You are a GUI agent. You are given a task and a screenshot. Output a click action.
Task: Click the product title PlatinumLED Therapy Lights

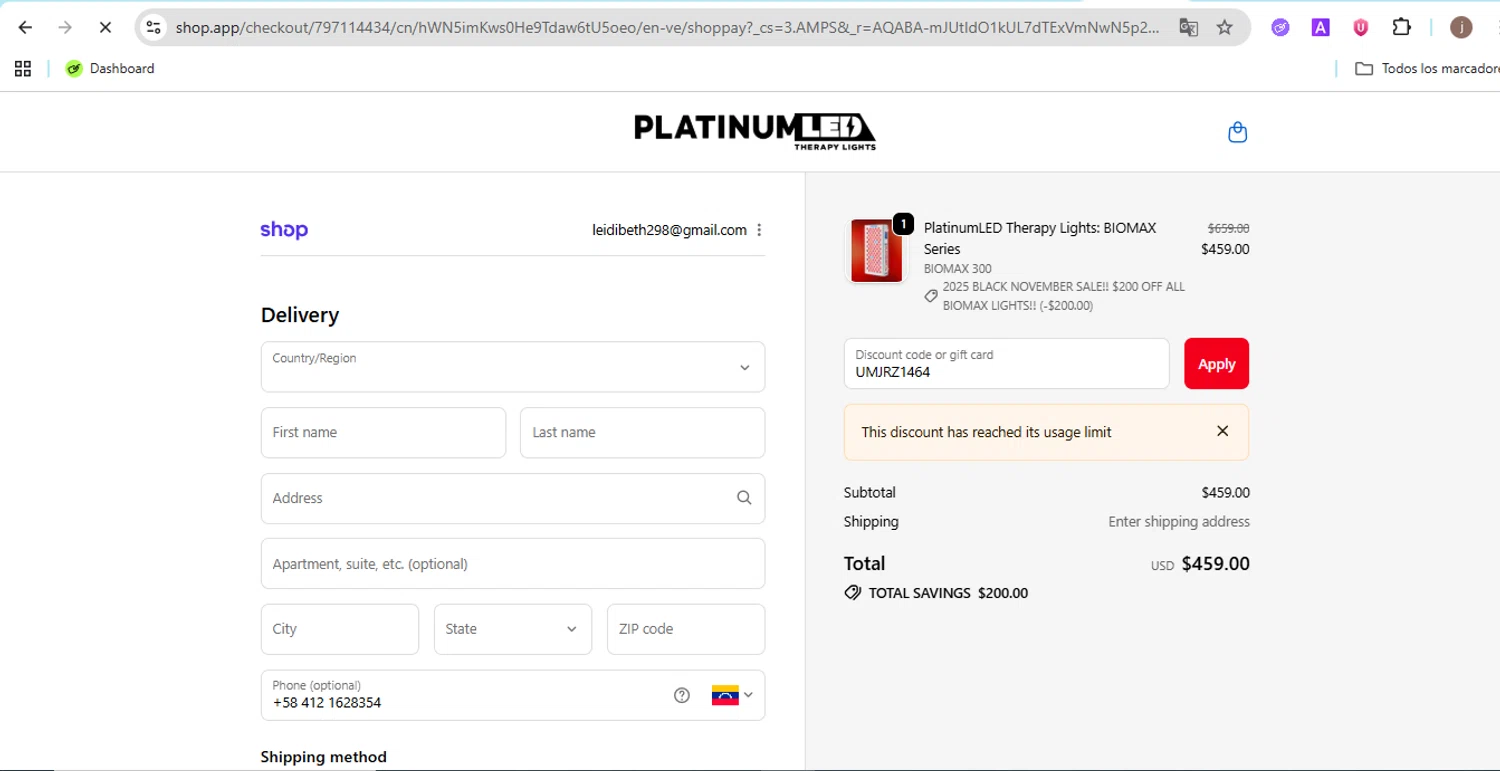[x=1040, y=238]
